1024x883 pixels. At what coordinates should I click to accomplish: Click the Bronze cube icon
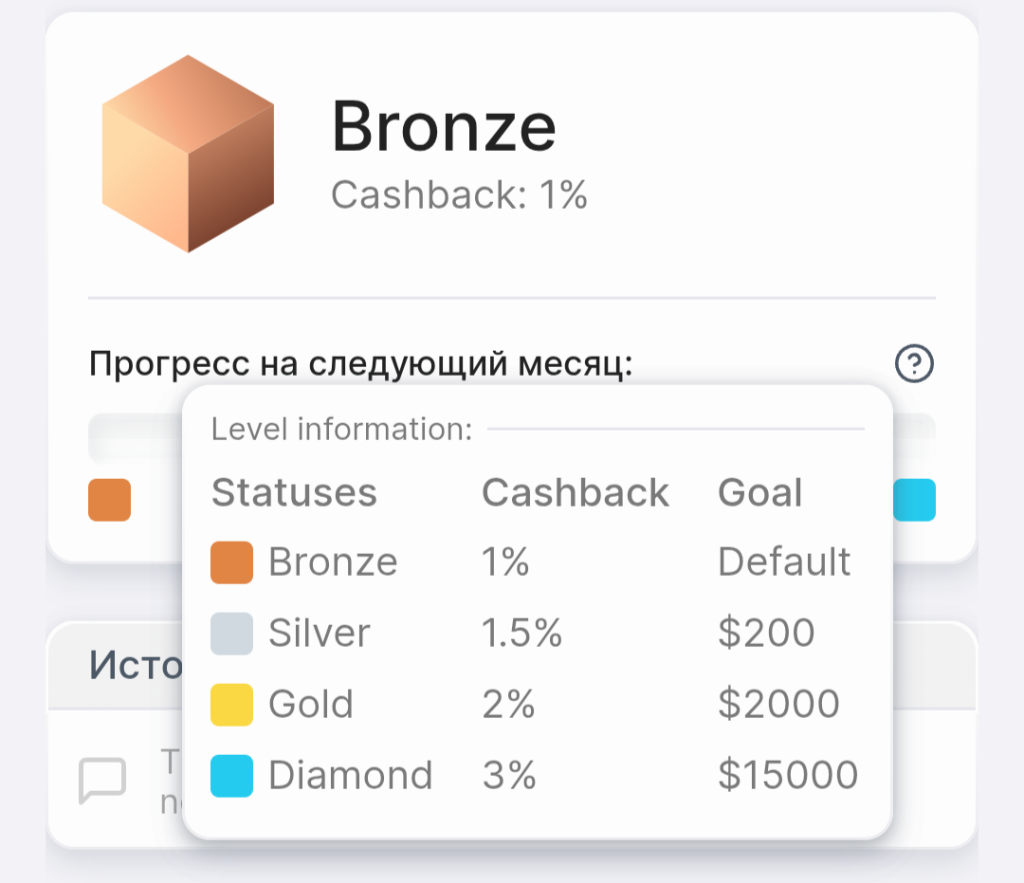point(188,153)
